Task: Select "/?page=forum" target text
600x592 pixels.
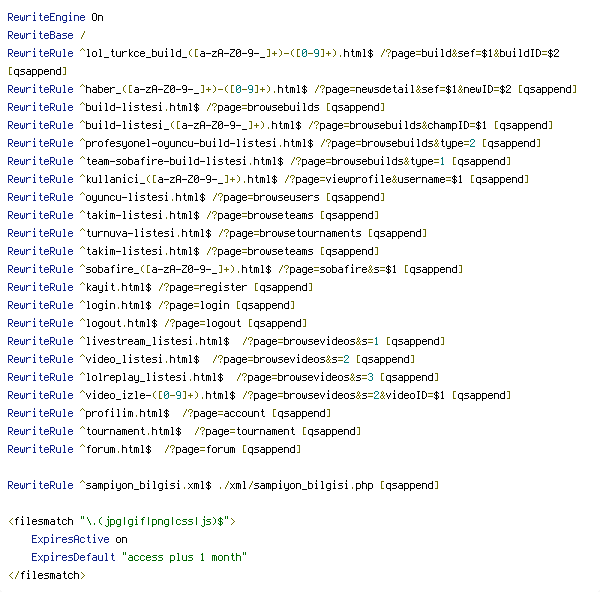Action: coord(200,449)
